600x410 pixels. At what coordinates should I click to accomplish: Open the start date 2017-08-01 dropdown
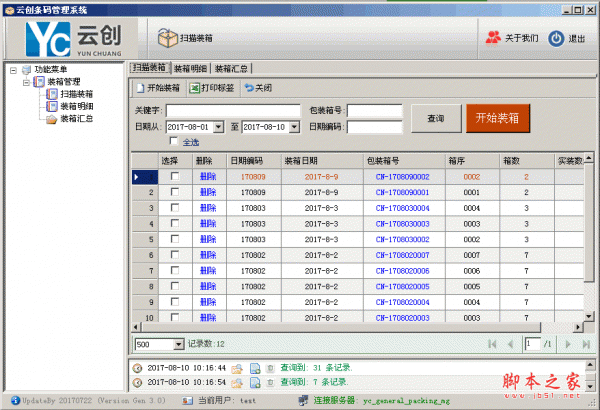pos(220,127)
